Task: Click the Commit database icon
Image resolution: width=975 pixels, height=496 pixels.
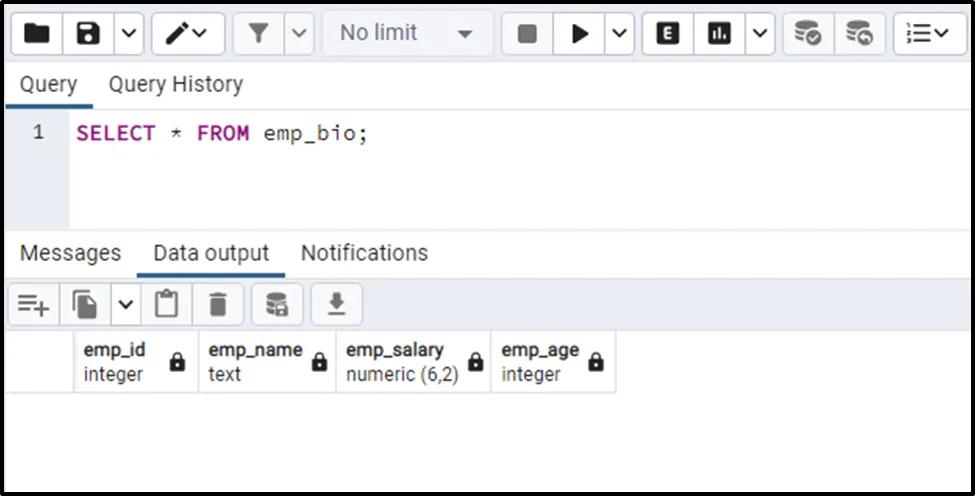Action: 807,34
